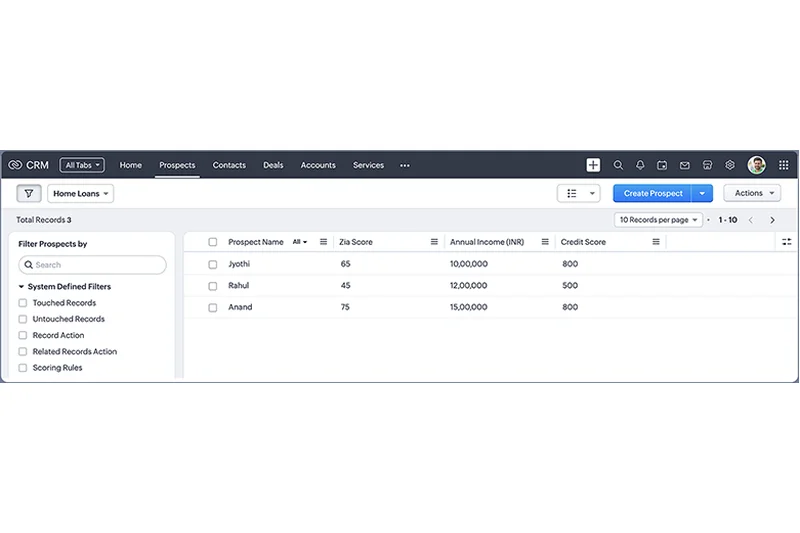Click Jyothi's annual income 10,00,000

[468, 264]
